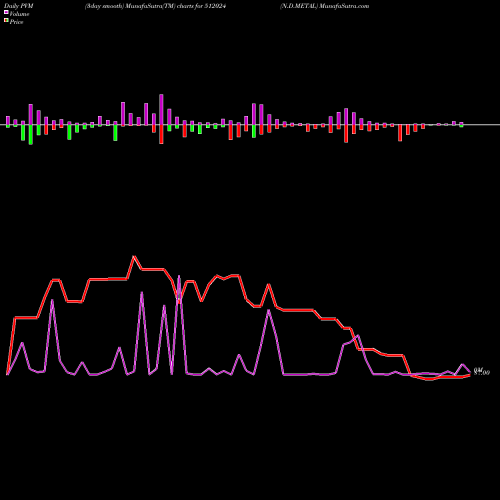
Task: Click the purple Volume legend swatch
Action: (6, 12)
